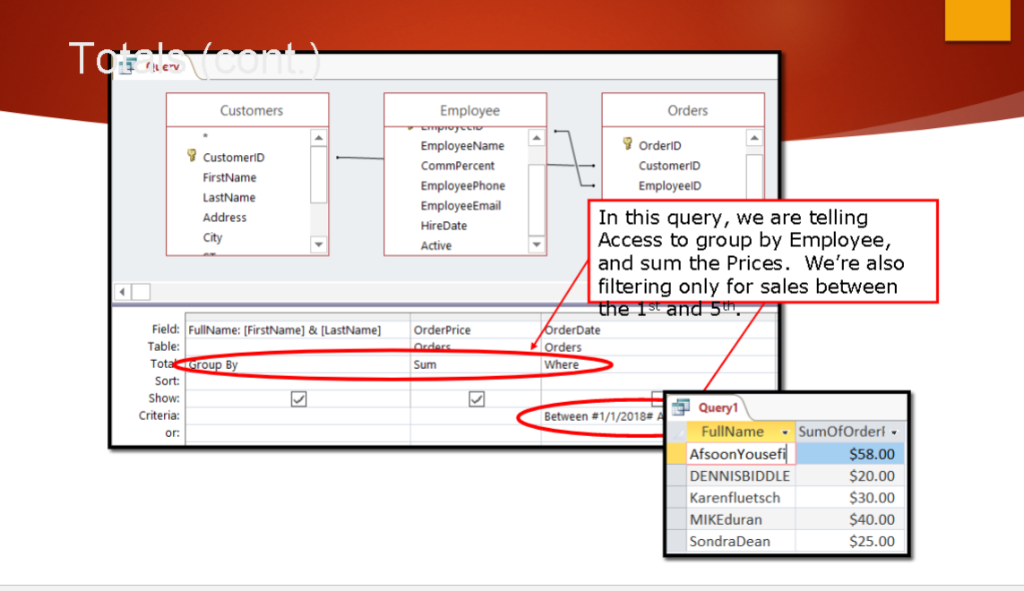
Task: Click the Group By total cell
Action: pyautogui.click(x=298, y=364)
